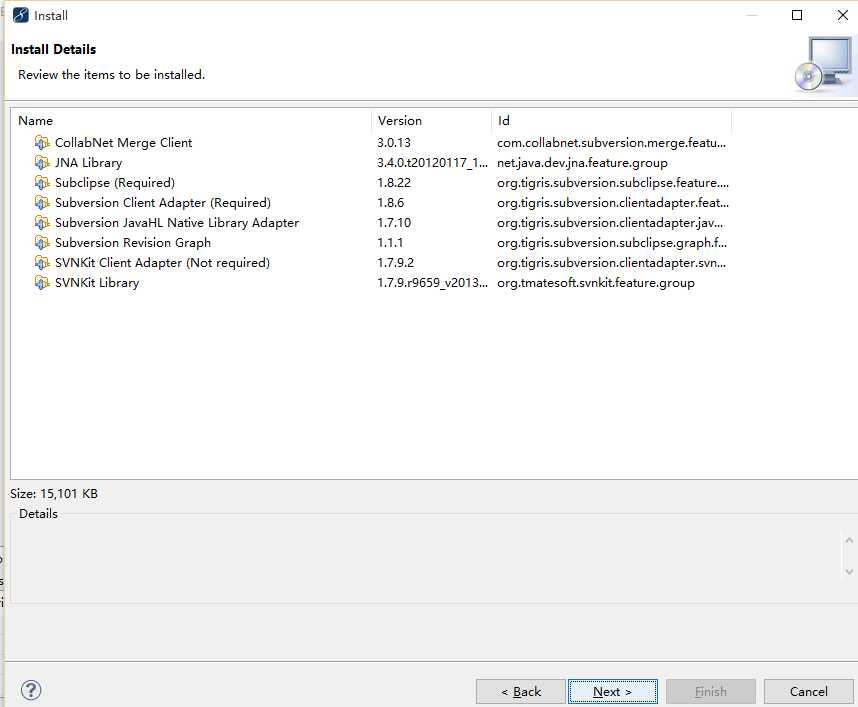The height and width of the screenshot is (707, 858).
Task: Click the Details pane scroll down arrow
Action: (x=849, y=572)
